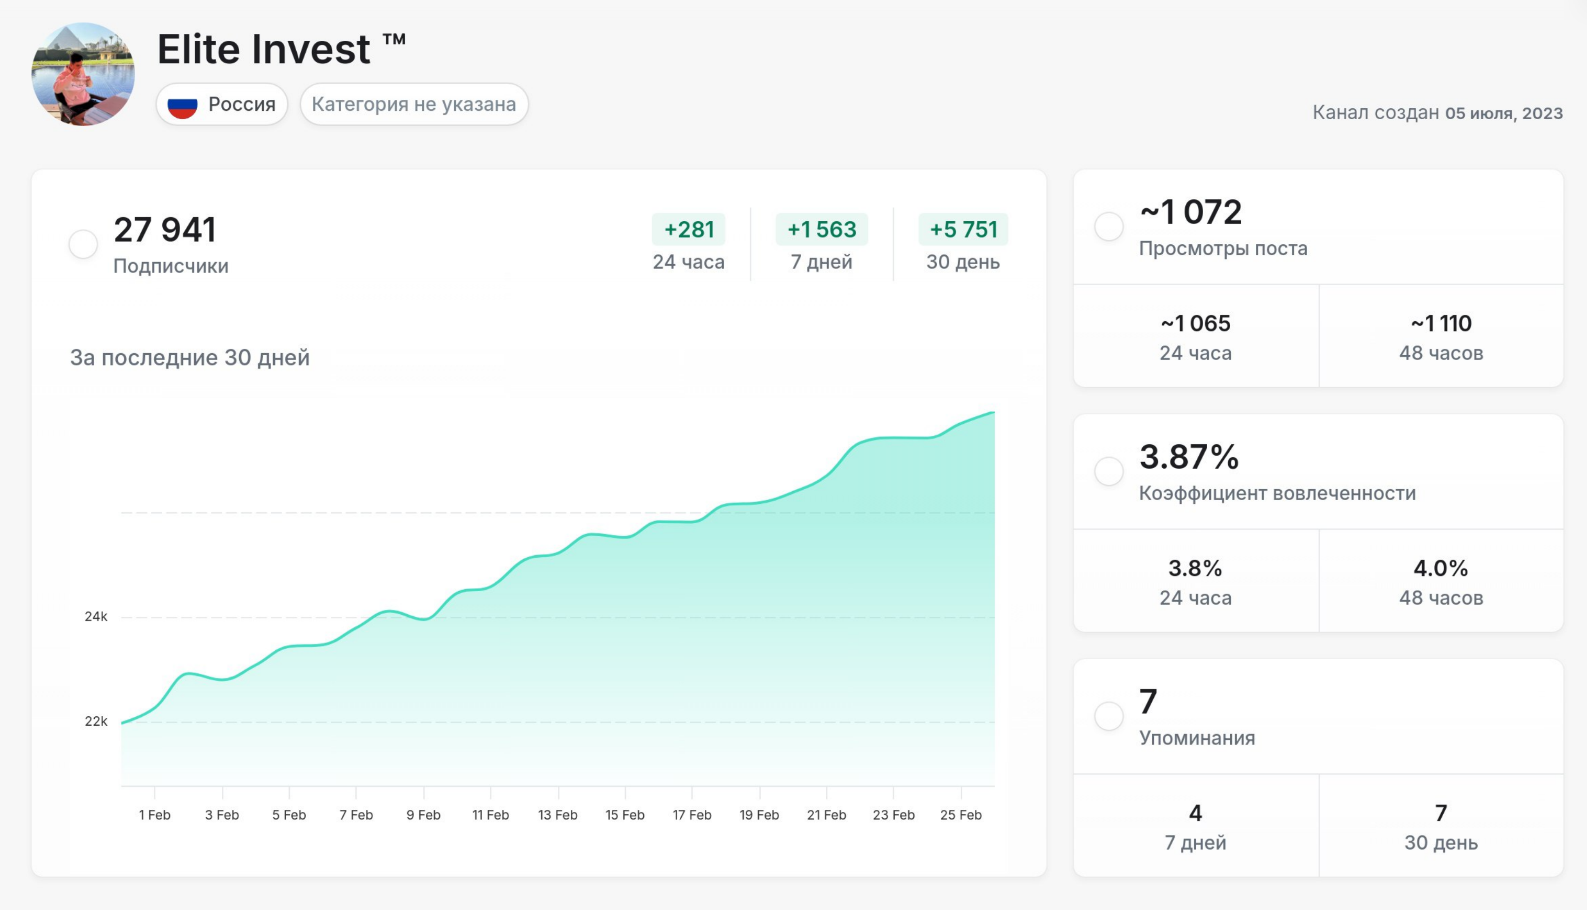The height and width of the screenshot is (910, 1587).
Task: Click the Elite Invest channel avatar
Action: tap(83, 75)
